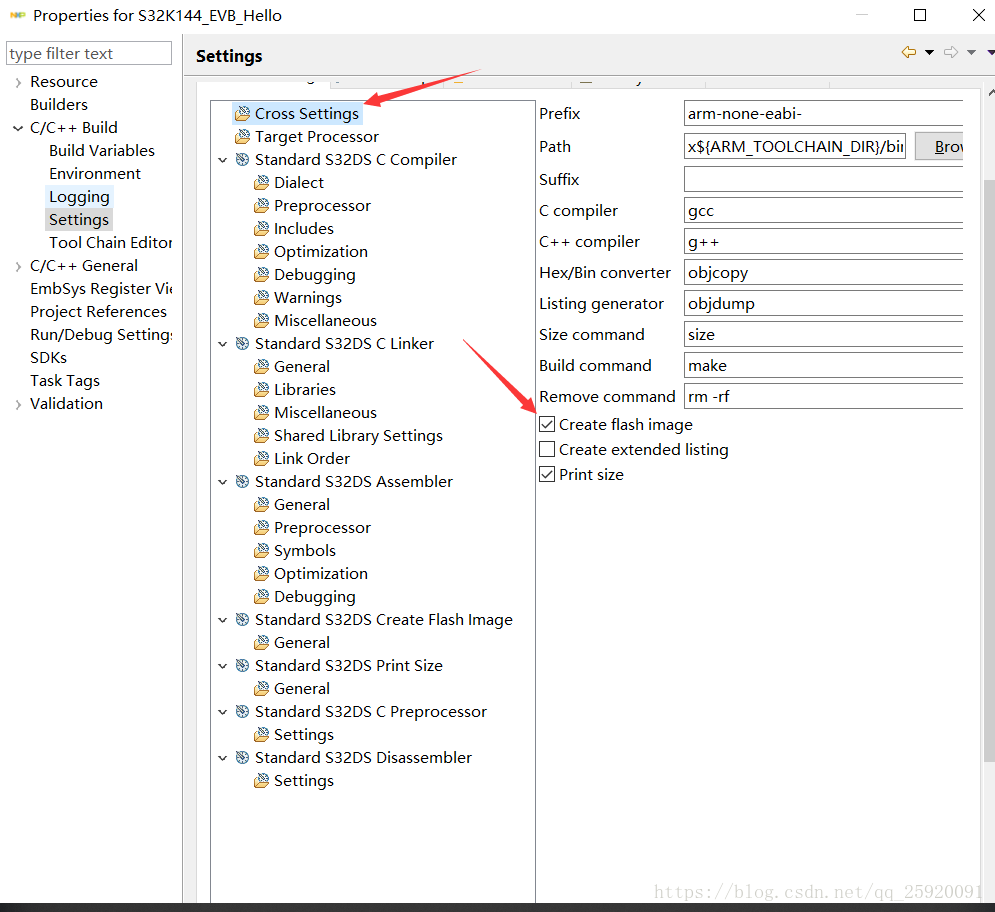The width and height of the screenshot is (995, 912).
Task: Toggle the Create flash image checkbox
Action: (x=547, y=424)
